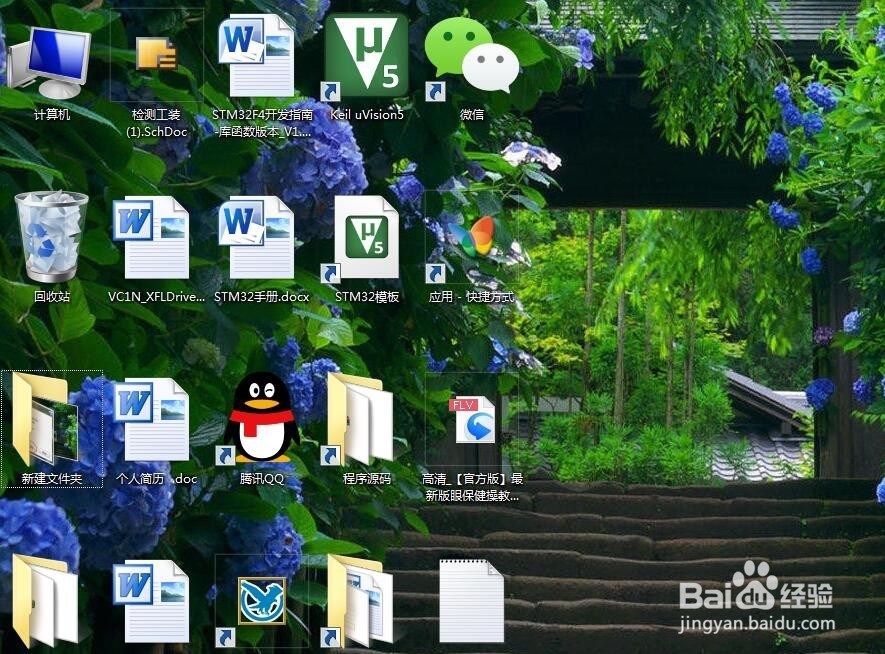Screen dimensions: 885x654
Task: Click the 腾讯QQ label text
Action: pyautogui.click(x=261, y=479)
